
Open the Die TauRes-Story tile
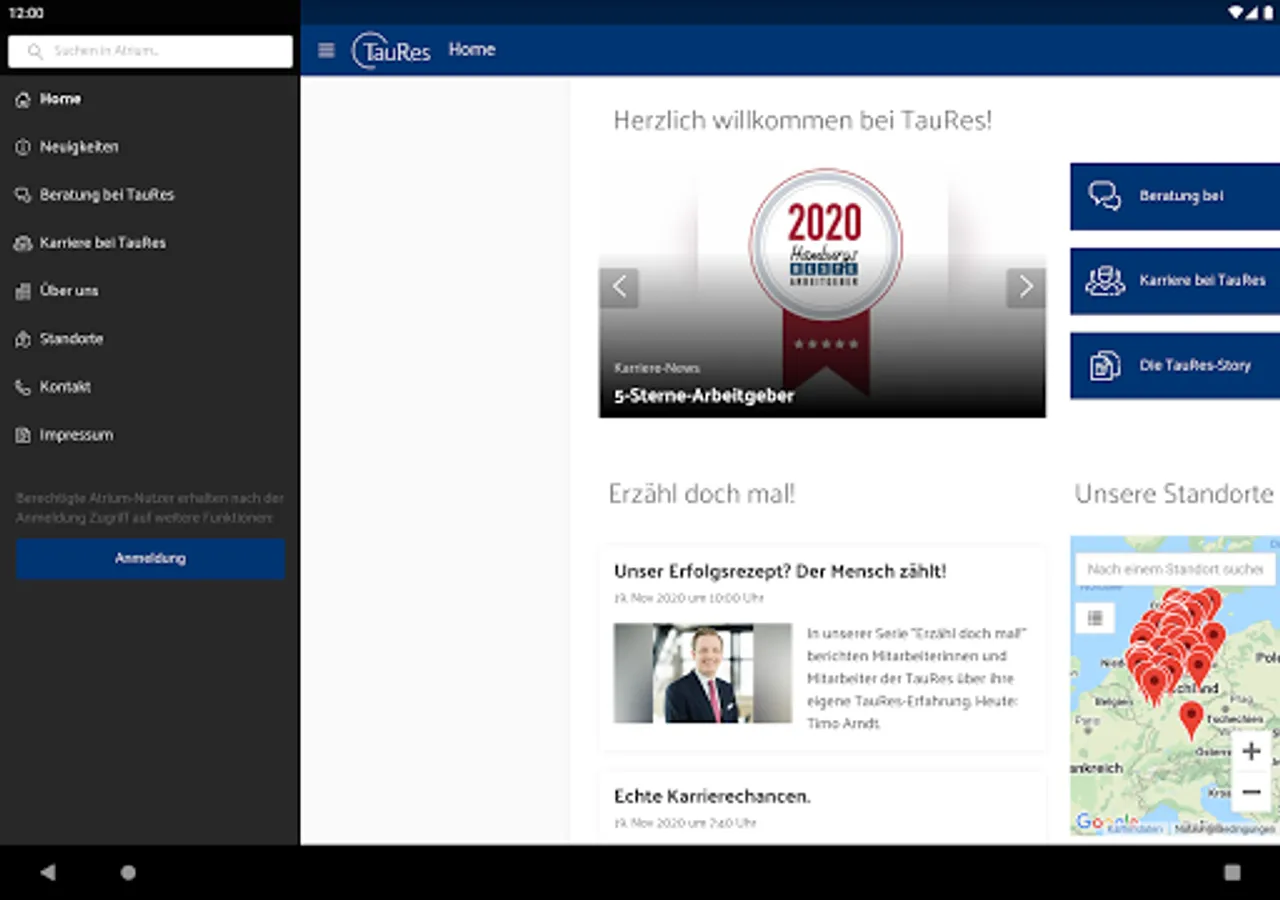click(x=1175, y=366)
